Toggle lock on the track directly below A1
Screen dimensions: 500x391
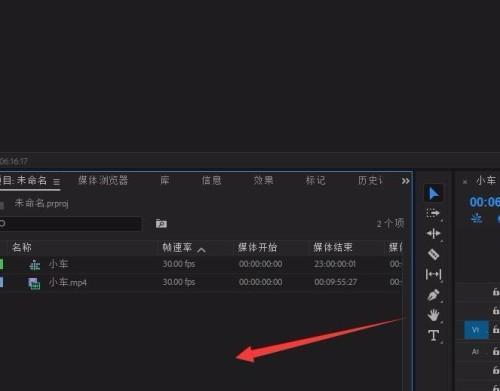496,370
